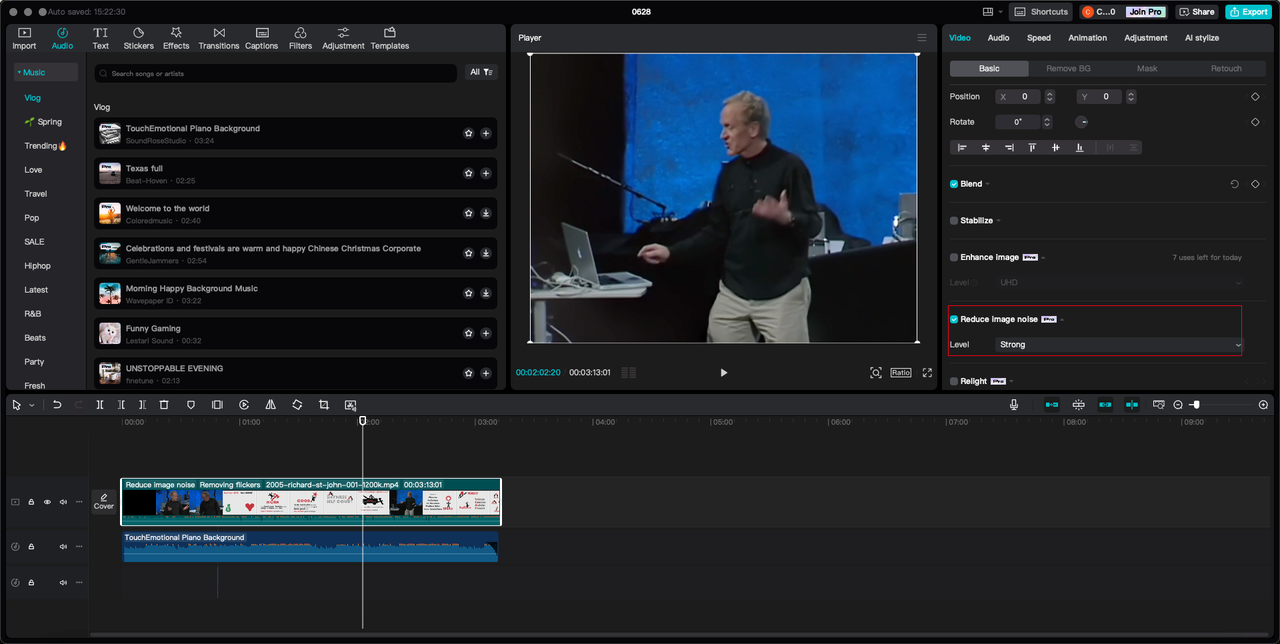Open the Filters panel
The image size is (1280, 644).
(x=300, y=38)
